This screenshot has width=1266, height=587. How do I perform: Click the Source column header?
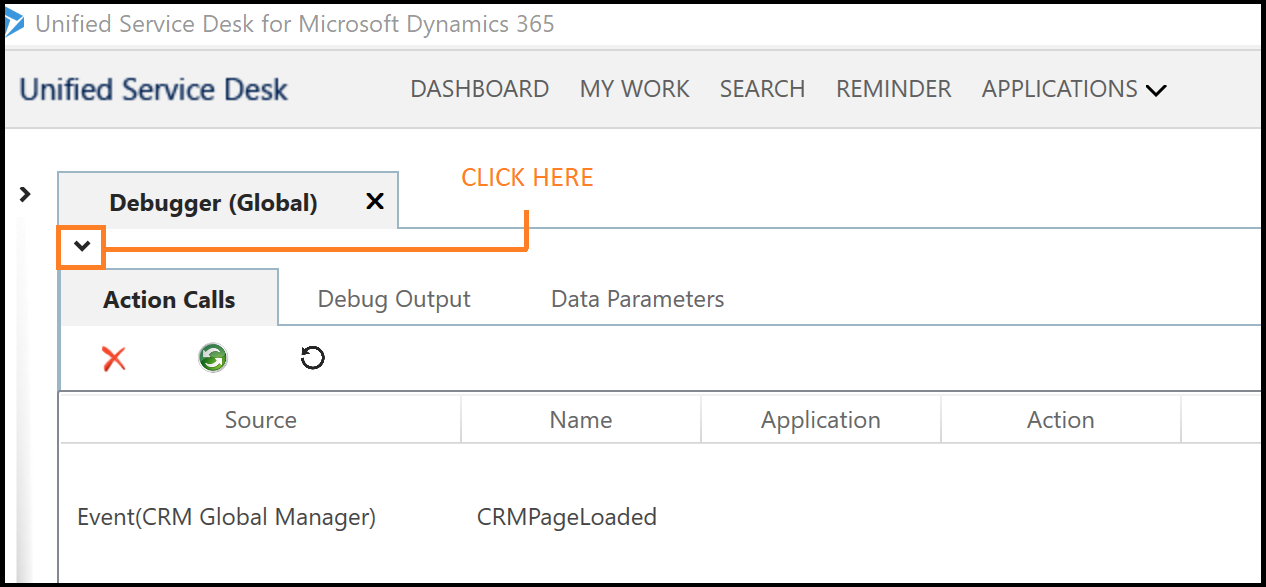click(260, 419)
